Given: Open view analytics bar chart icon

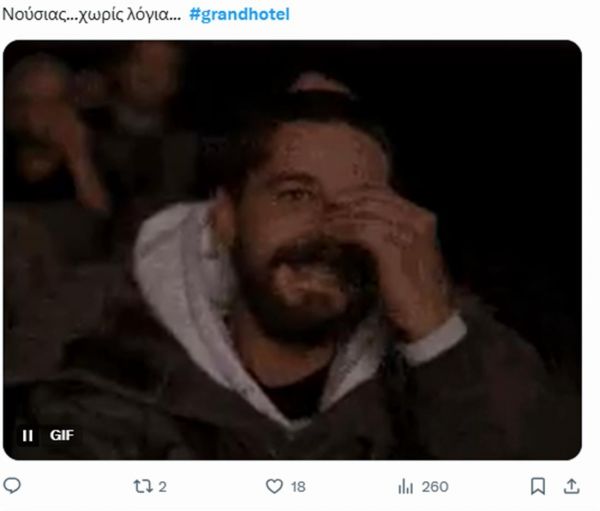Looking at the screenshot, I should (405, 487).
